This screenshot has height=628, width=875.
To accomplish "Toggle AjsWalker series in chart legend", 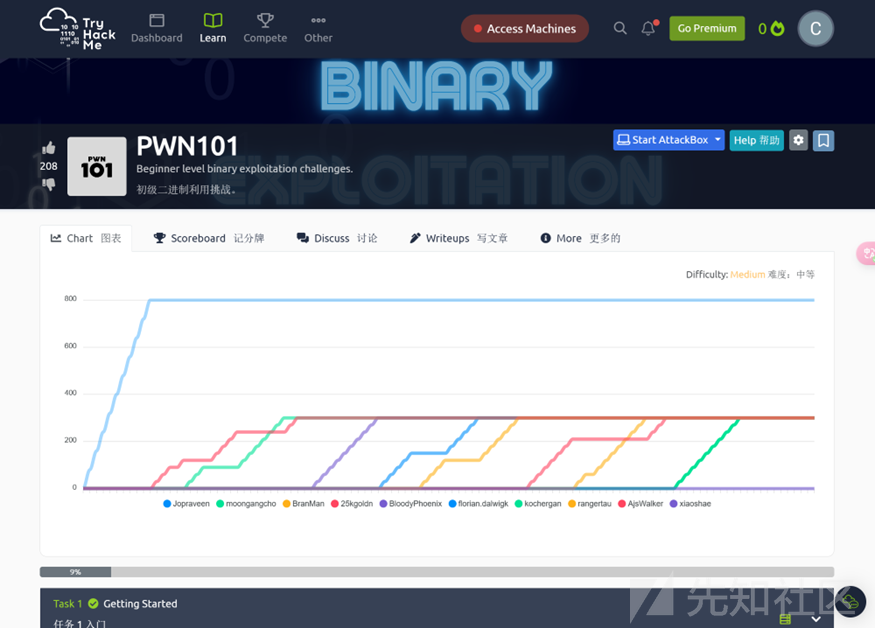I will click(x=641, y=504).
